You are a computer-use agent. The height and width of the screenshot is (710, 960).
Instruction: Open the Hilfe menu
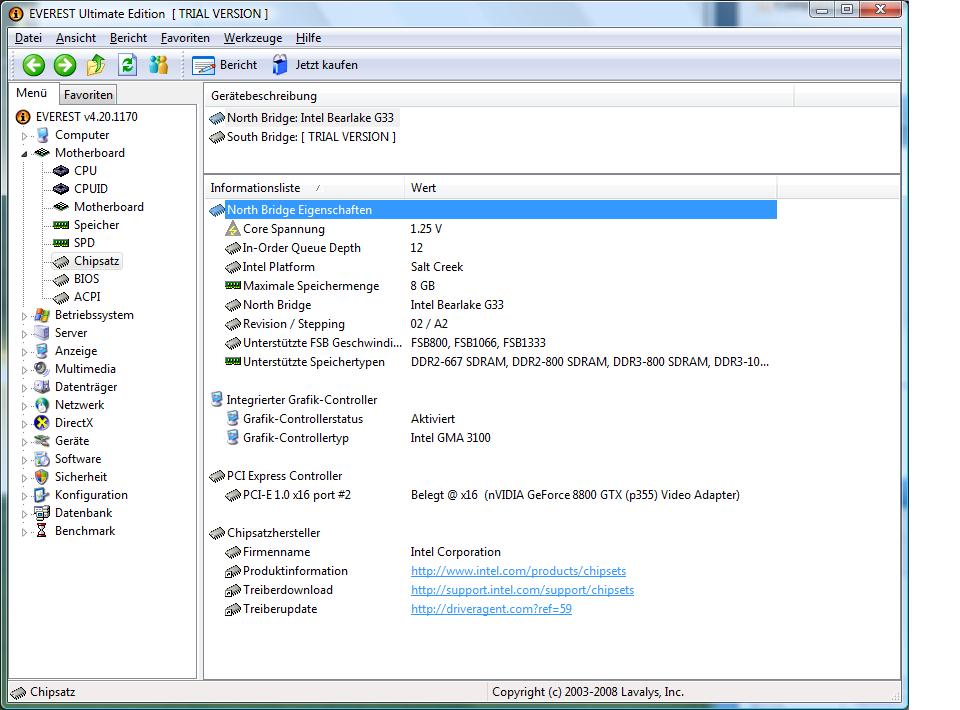309,38
